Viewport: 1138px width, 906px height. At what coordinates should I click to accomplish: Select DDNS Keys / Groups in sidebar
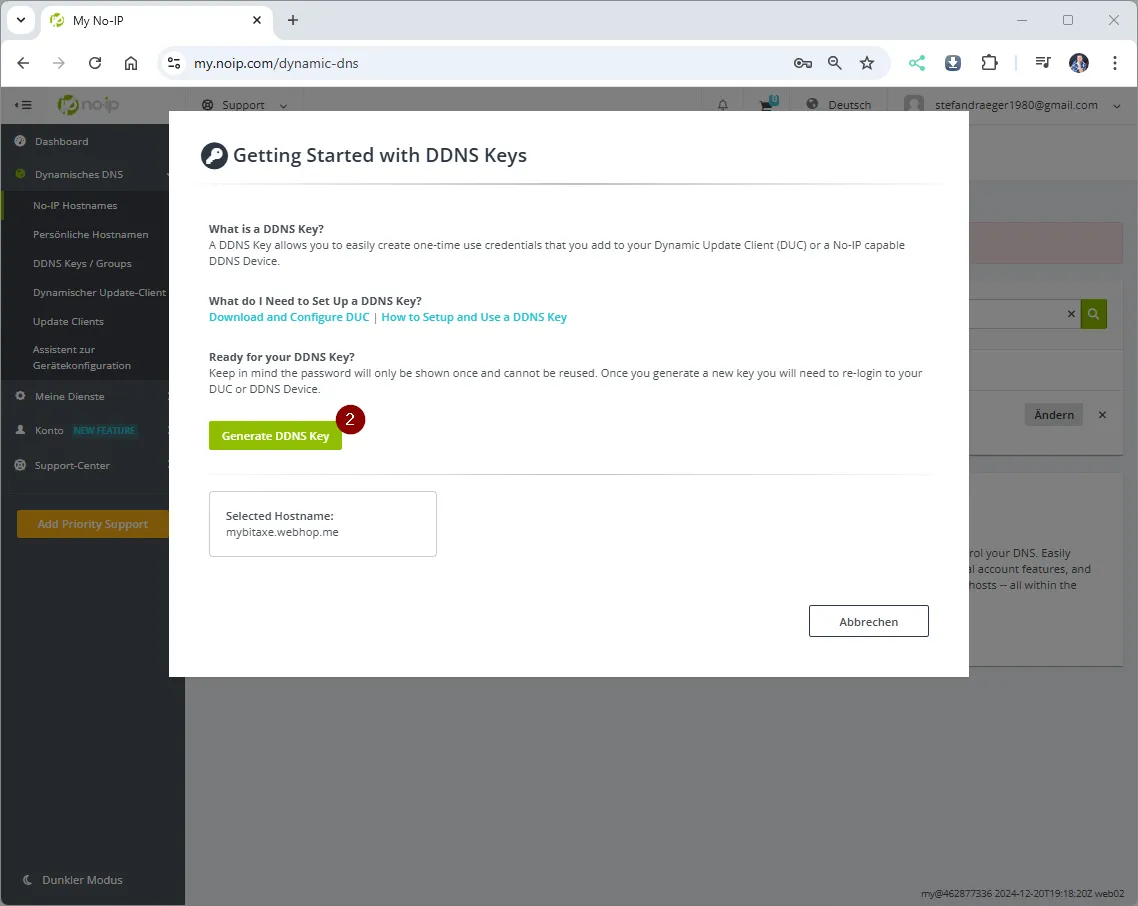pyautogui.click(x=82, y=263)
